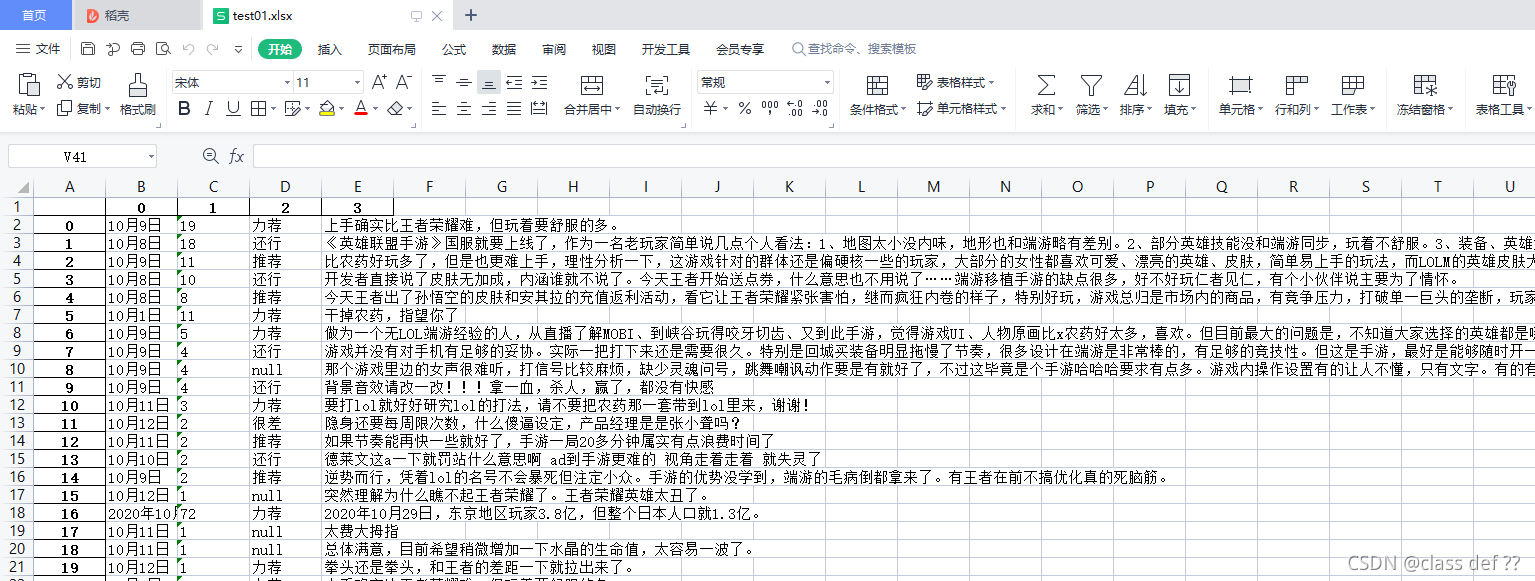1535x581 pixels.
Task: Add new document tab with plus button
Action: coord(472,15)
